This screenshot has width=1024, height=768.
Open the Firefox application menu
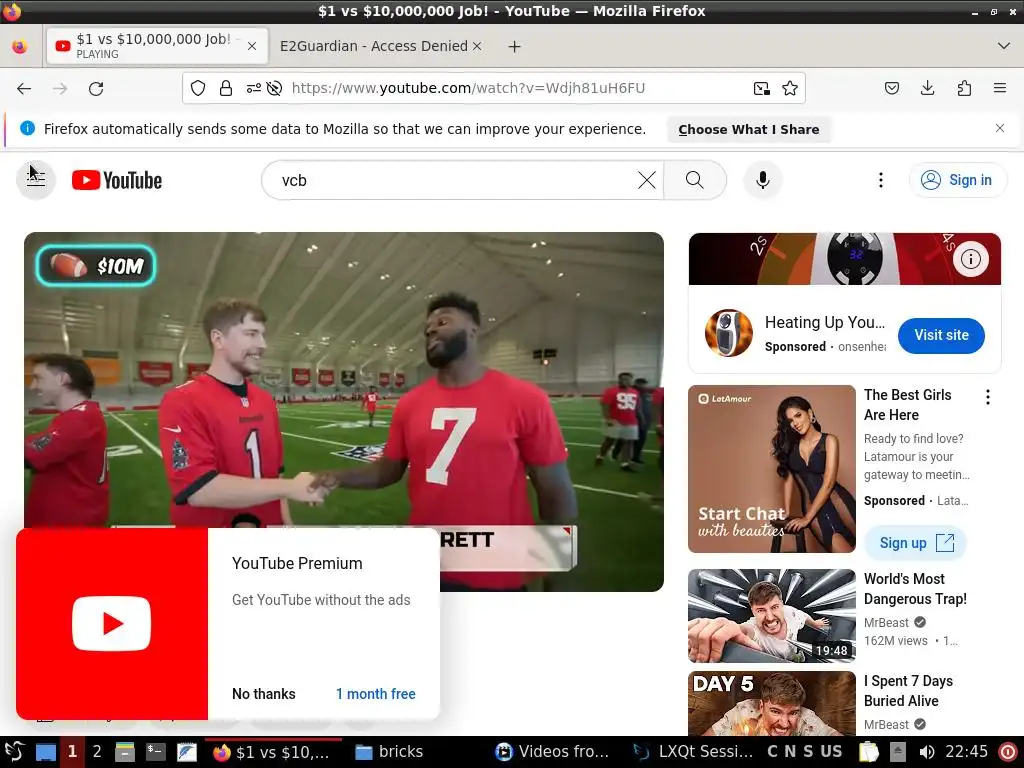pyautogui.click(x=1000, y=88)
